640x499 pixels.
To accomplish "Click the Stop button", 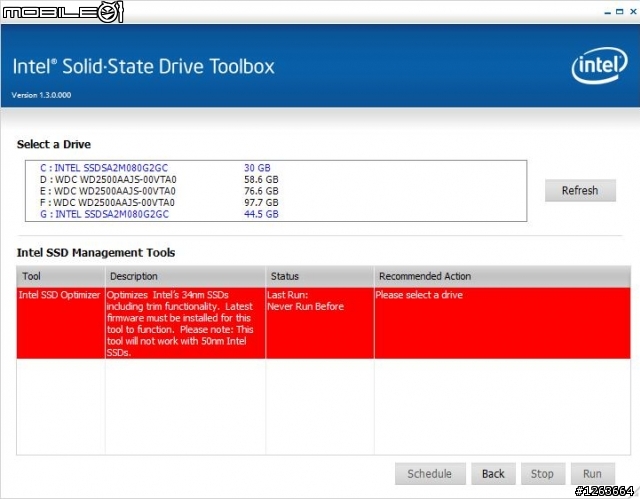I will (x=542, y=474).
